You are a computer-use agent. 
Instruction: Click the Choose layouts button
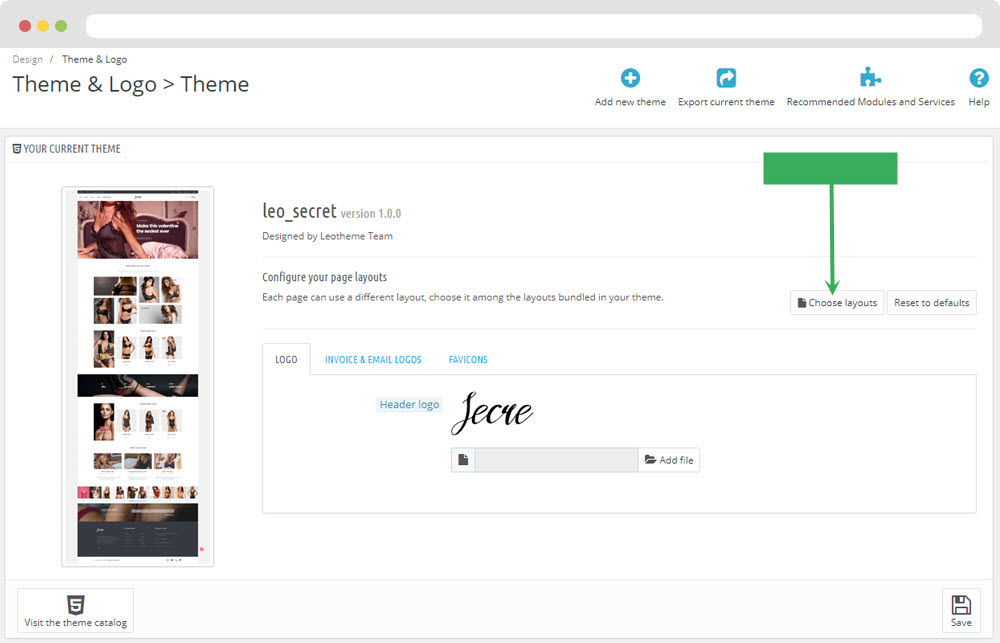click(x=837, y=302)
